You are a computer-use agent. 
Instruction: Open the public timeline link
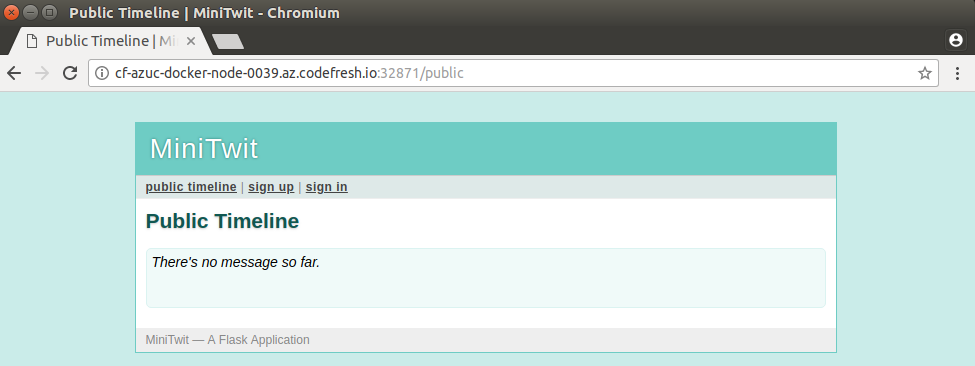pyautogui.click(x=191, y=187)
